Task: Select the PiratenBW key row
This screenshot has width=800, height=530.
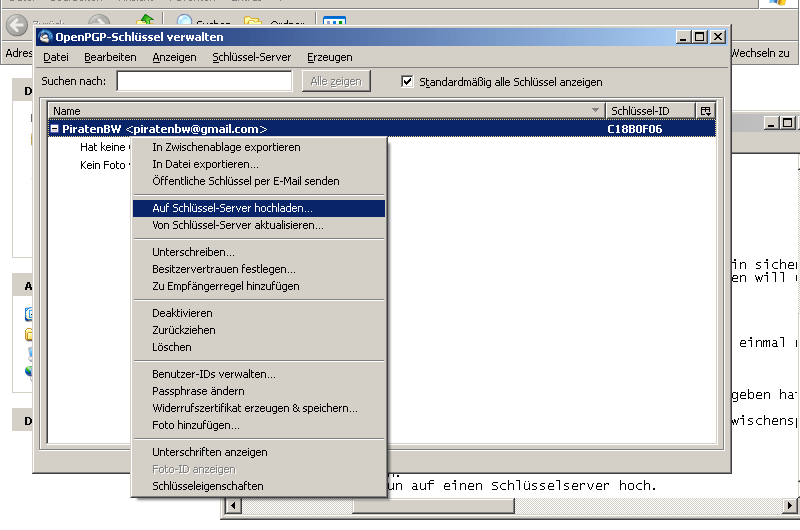Action: pyautogui.click(x=382, y=129)
